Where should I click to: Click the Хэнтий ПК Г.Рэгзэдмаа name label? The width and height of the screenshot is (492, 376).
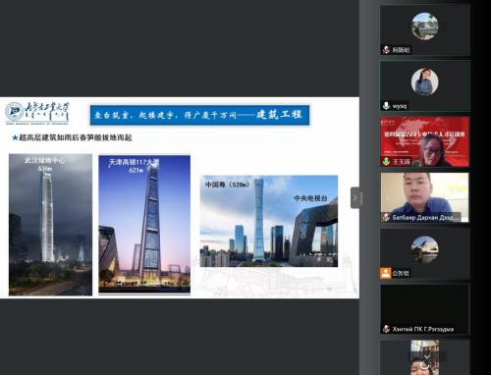click(423, 329)
